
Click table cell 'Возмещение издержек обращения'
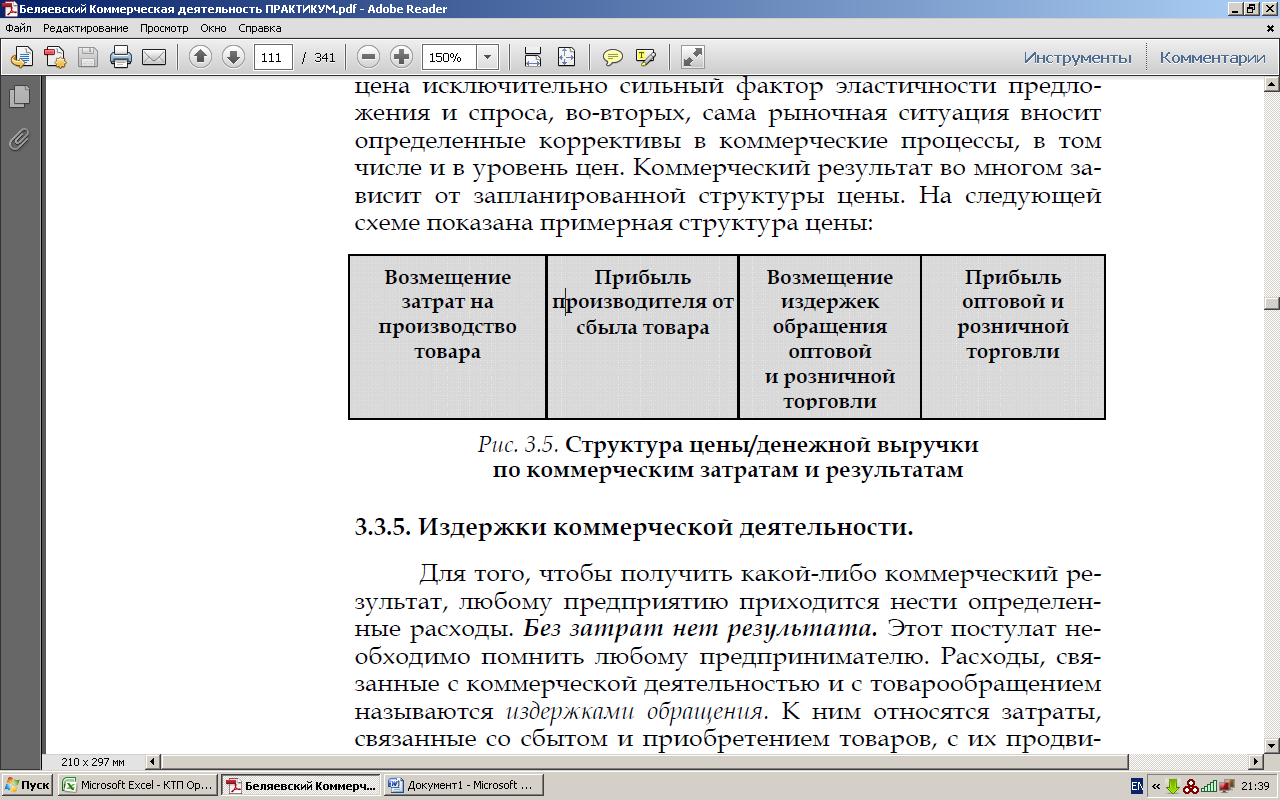point(830,336)
